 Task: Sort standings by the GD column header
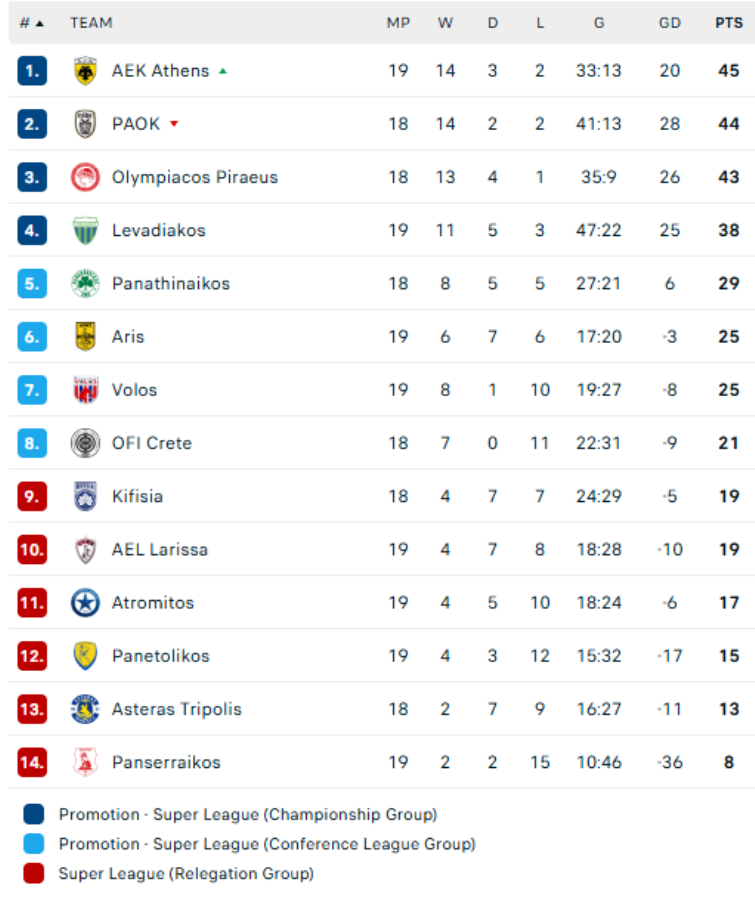(669, 22)
